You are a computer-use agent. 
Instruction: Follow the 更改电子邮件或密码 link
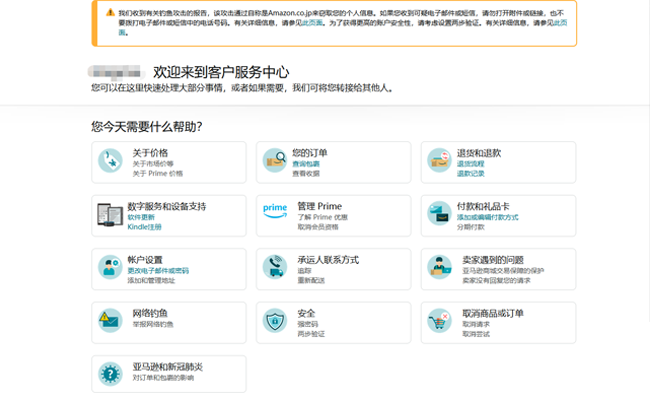tap(158, 271)
